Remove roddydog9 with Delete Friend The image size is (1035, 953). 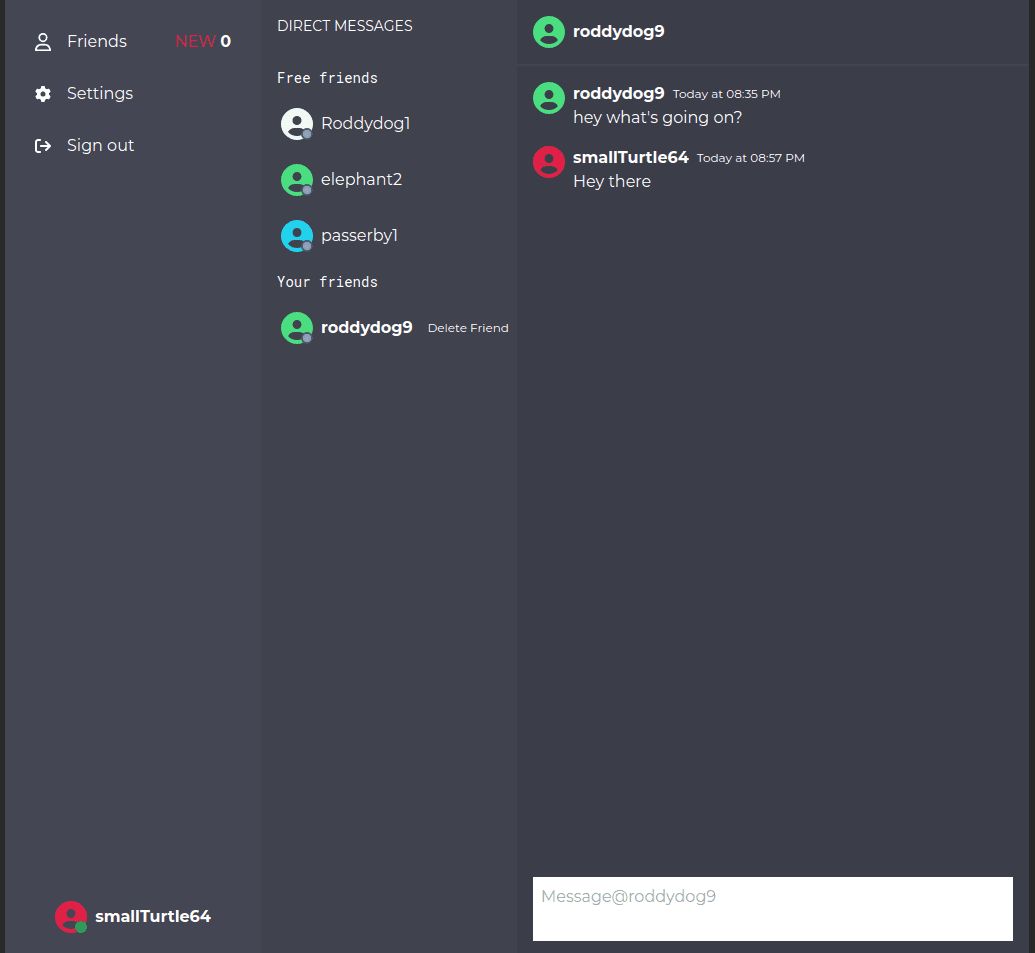pyautogui.click(x=468, y=328)
